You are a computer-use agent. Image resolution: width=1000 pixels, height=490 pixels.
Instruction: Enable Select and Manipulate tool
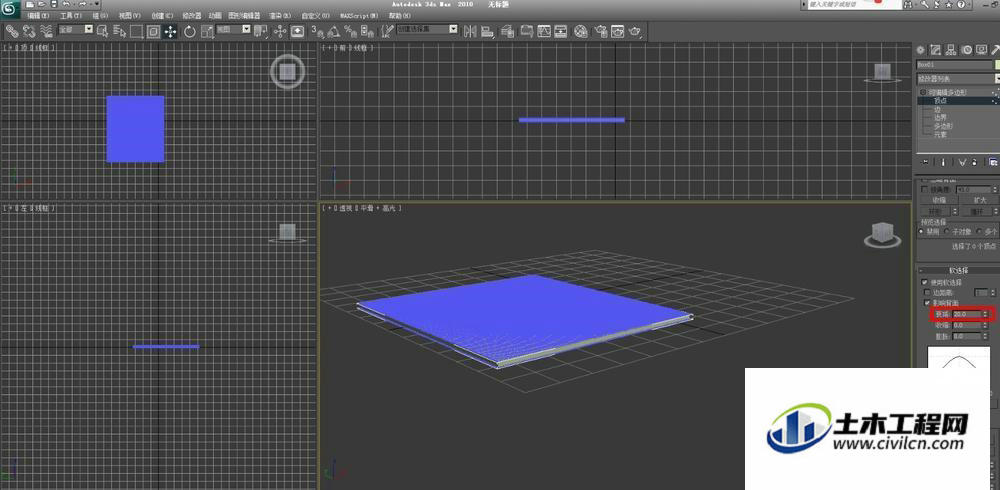coord(280,31)
